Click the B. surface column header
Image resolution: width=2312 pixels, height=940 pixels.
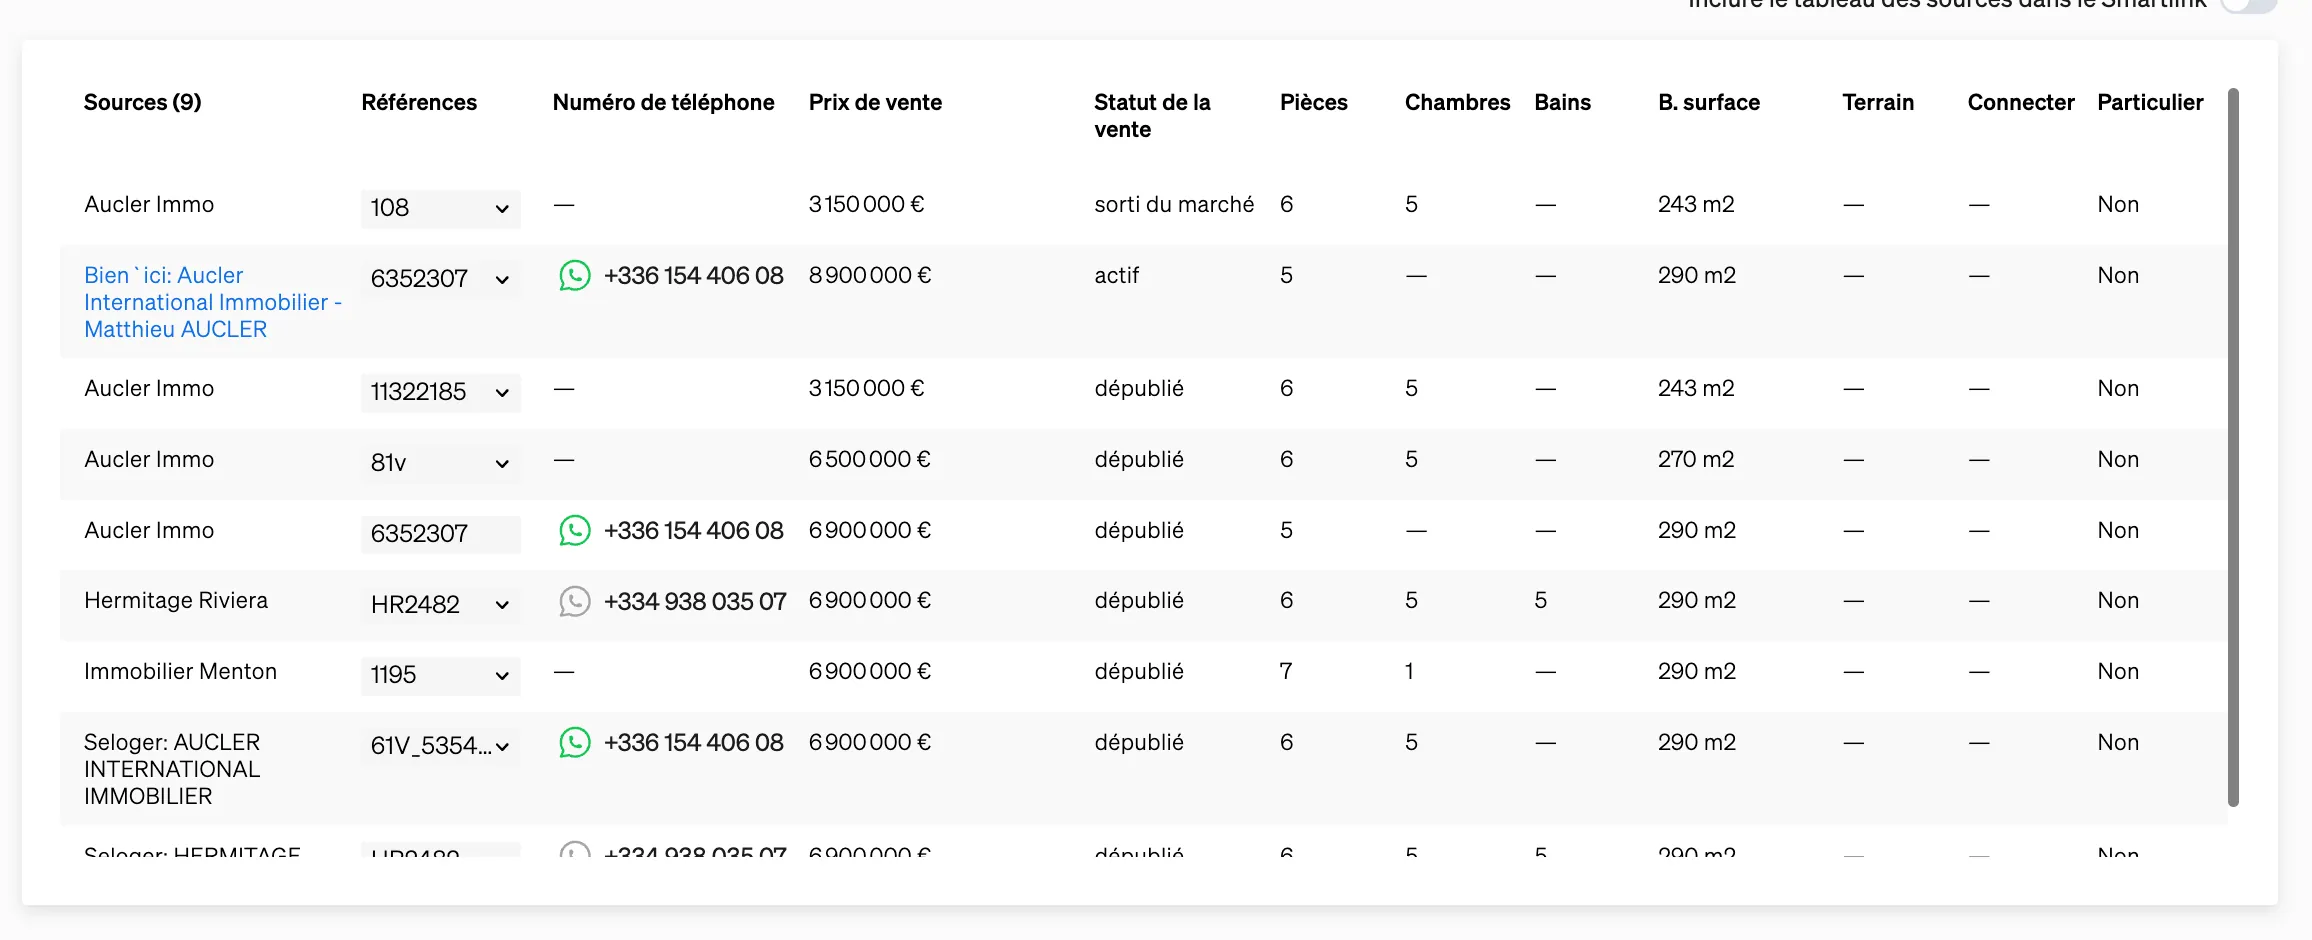coord(1709,102)
